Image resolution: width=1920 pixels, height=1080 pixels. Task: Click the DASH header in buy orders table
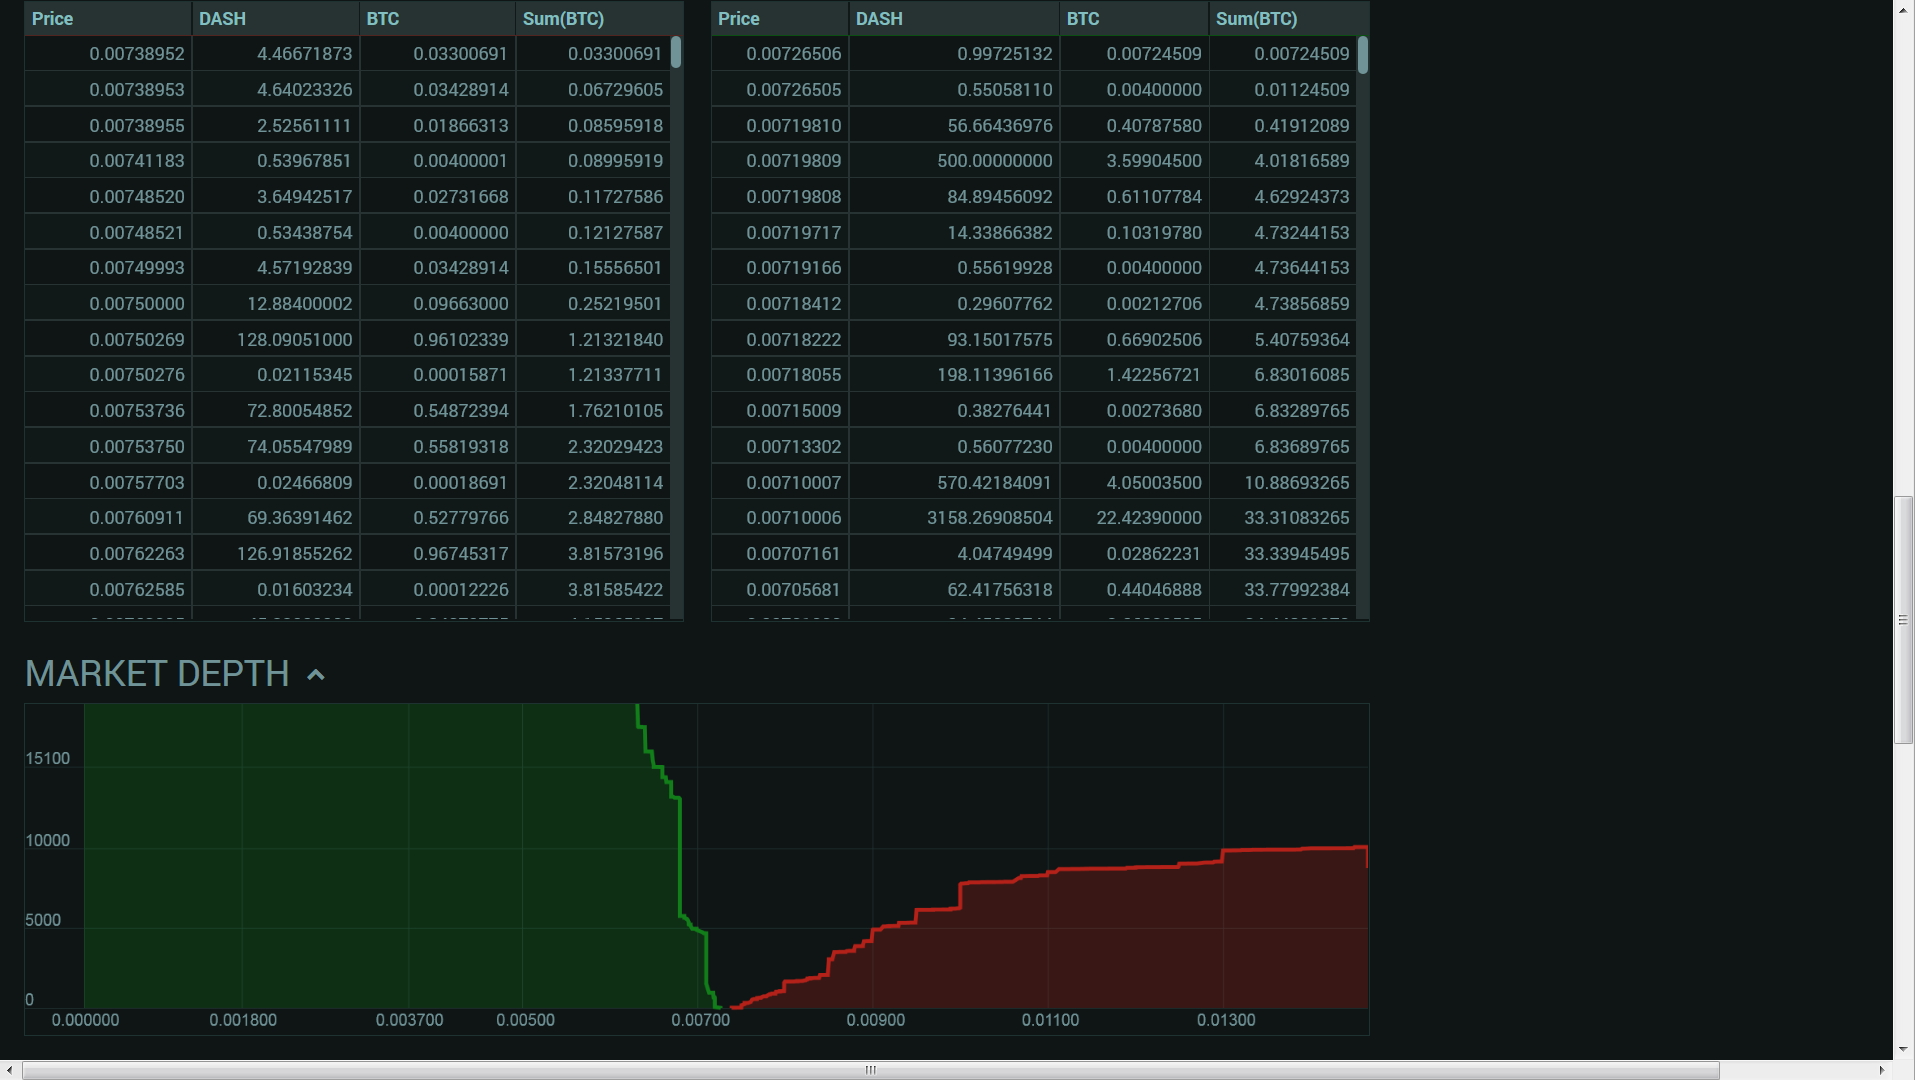(879, 19)
